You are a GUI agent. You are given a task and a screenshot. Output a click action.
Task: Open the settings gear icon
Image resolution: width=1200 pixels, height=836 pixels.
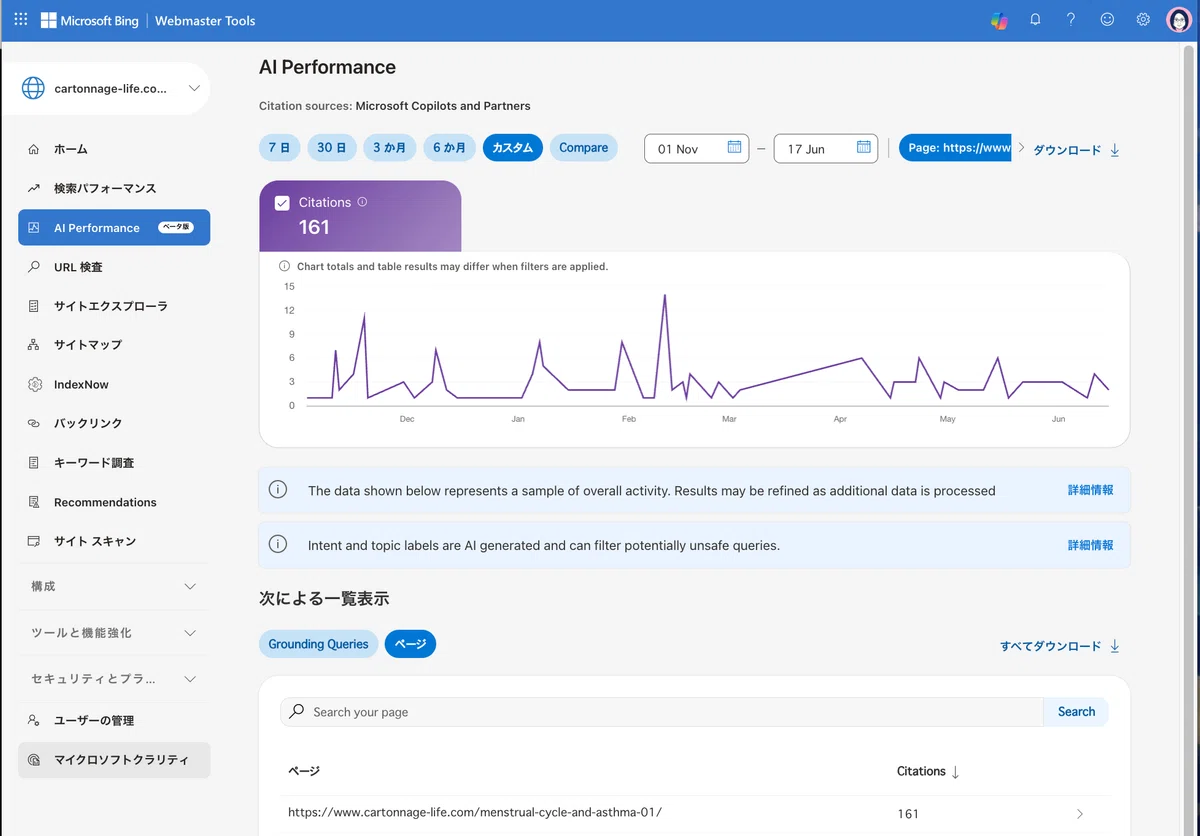pos(1143,20)
